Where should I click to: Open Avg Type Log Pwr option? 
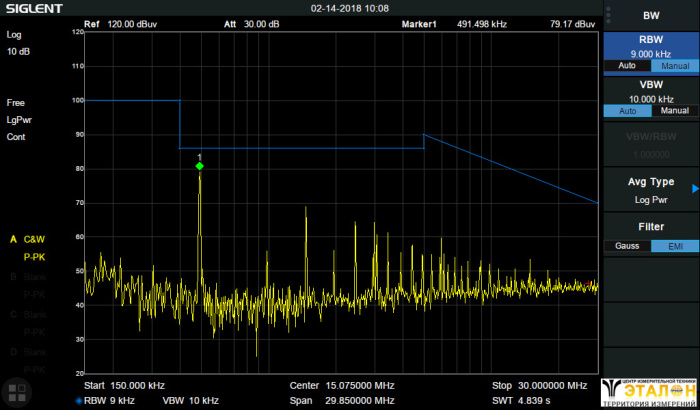650,200
